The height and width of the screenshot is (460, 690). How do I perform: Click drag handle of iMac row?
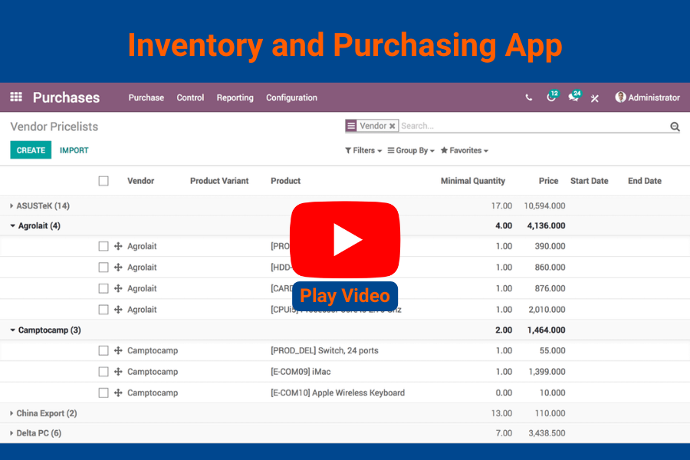(118, 372)
